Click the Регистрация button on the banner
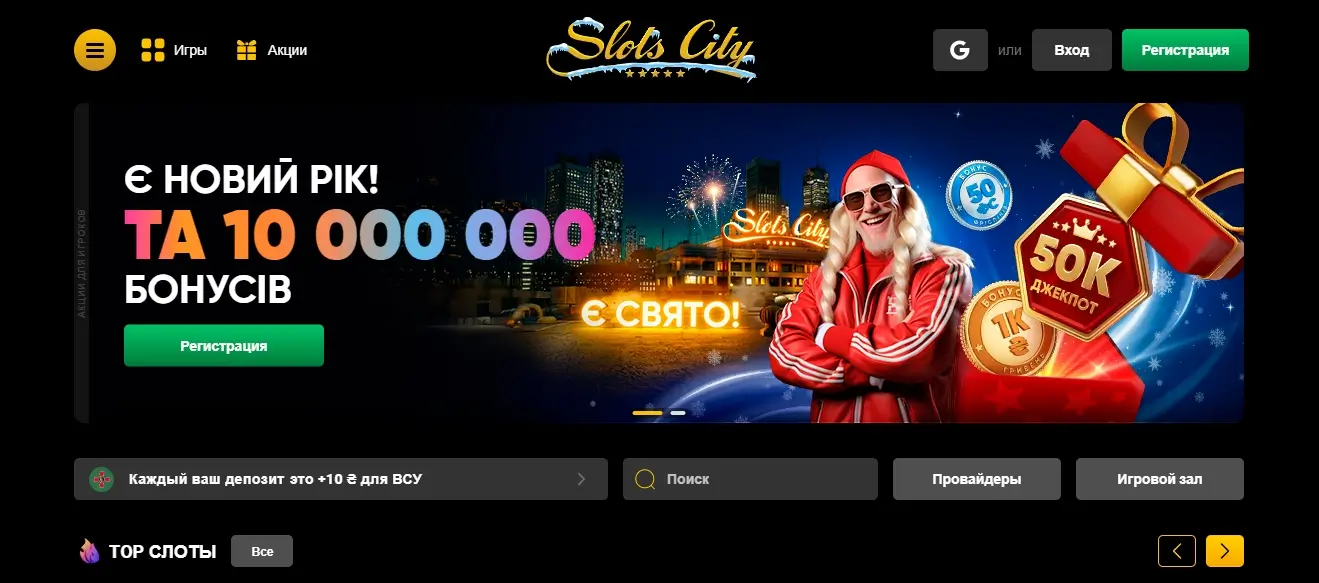 [x=224, y=346]
